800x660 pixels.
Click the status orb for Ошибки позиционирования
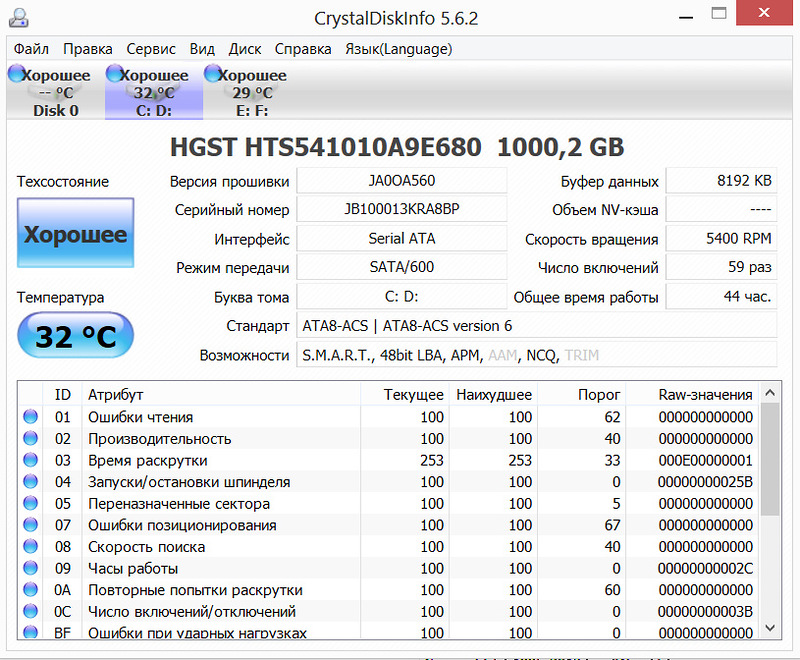31,525
